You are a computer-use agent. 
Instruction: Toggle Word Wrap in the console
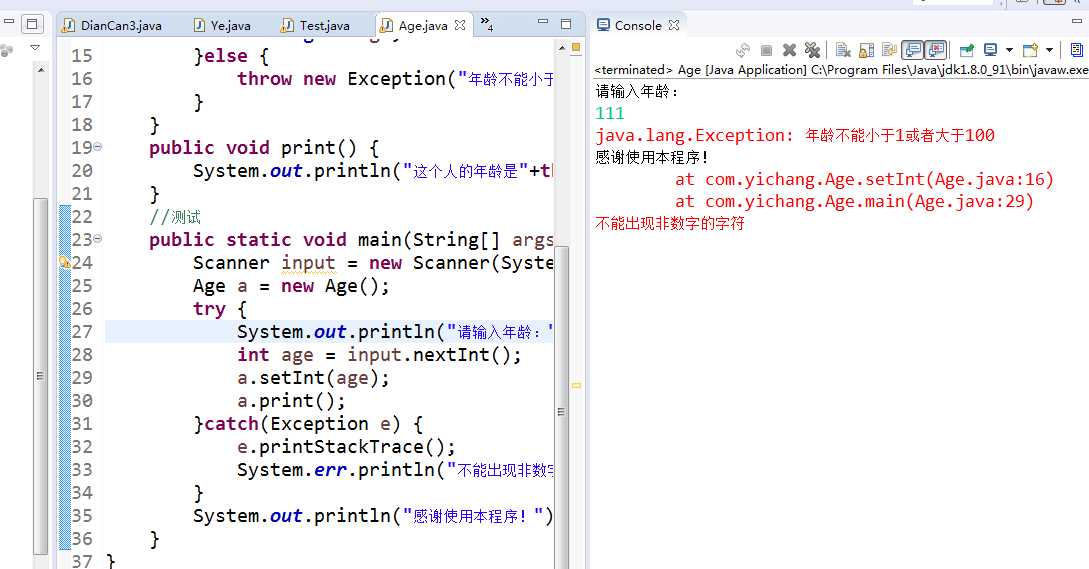coord(889,50)
